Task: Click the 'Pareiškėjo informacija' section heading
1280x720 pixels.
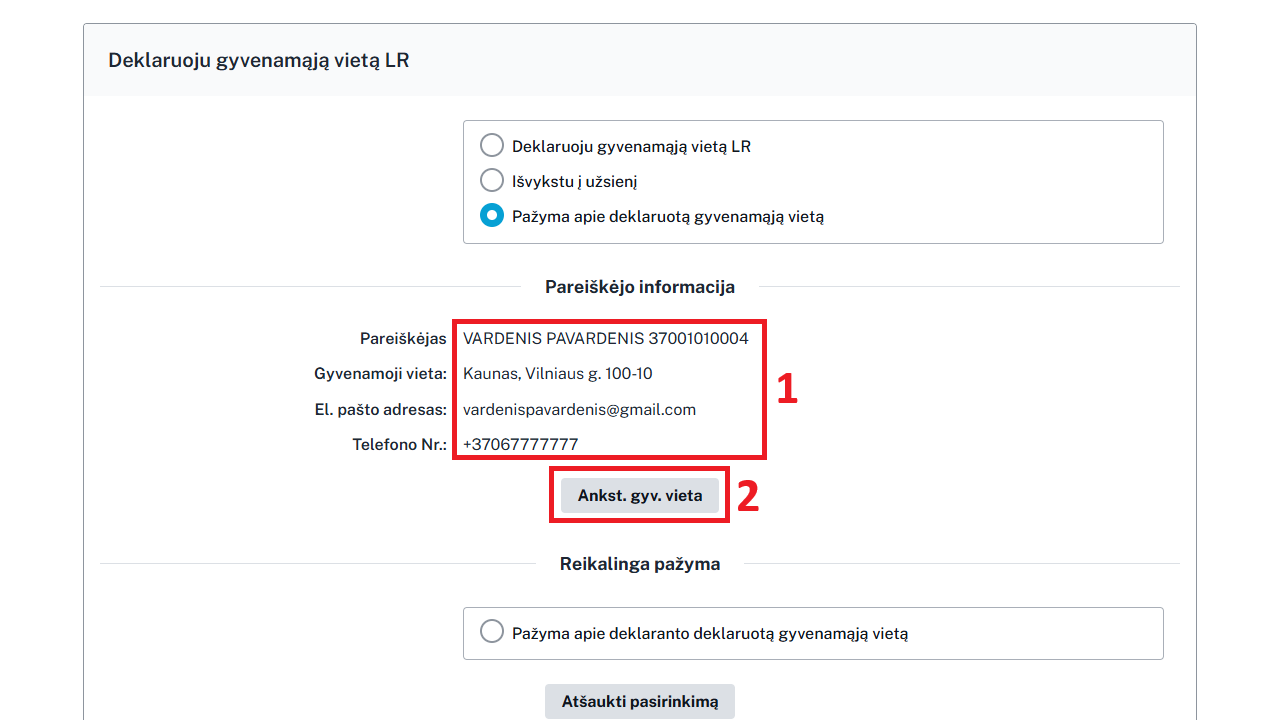Action: click(x=640, y=287)
